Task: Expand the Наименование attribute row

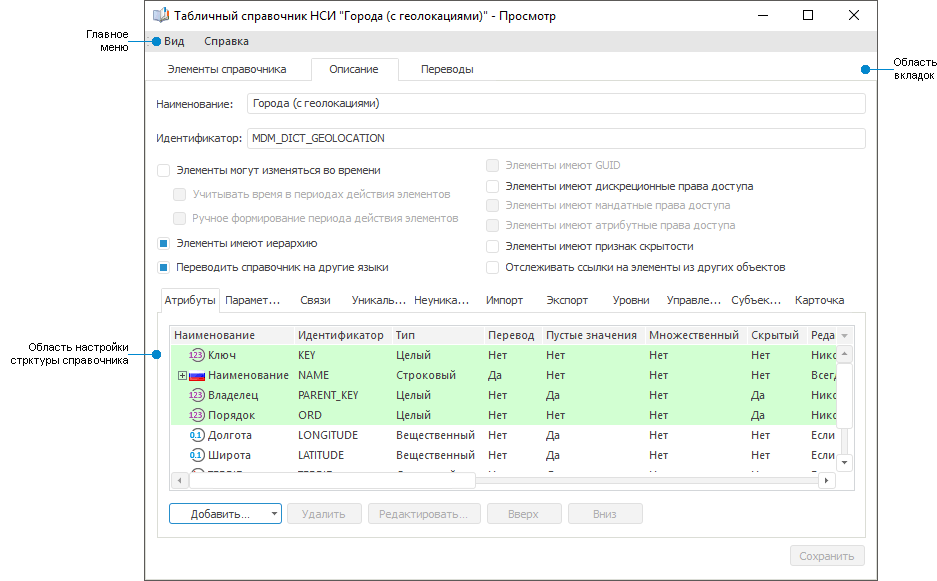Action: pyautogui.click(x=182, y=375)
